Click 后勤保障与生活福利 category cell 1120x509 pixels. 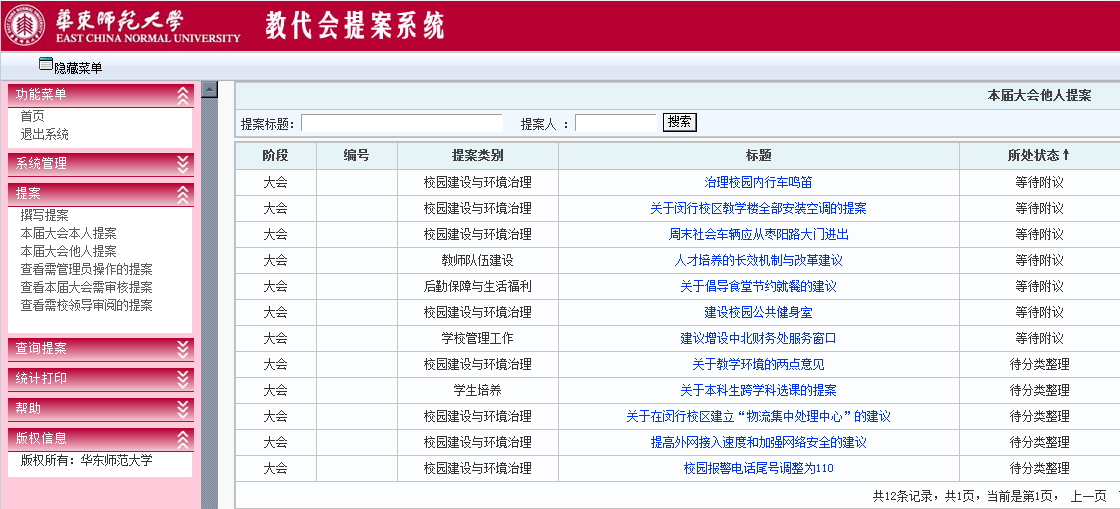coord(477,286)
